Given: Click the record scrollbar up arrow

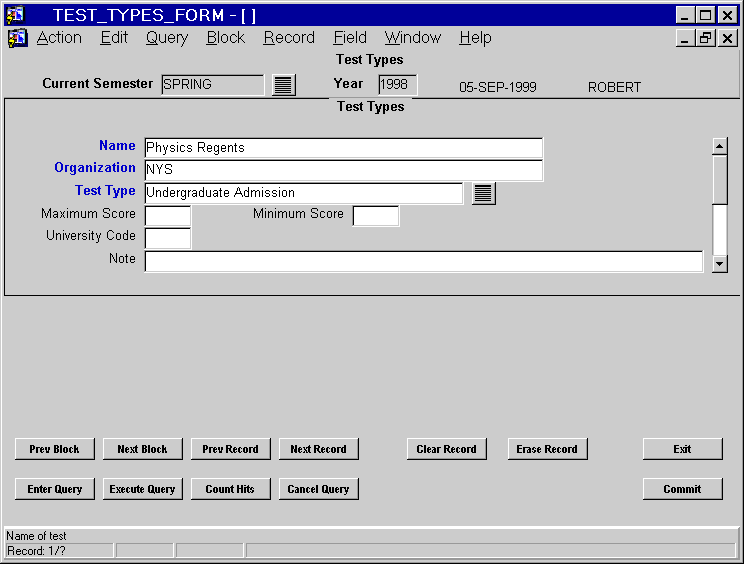Looking at the screenshot, I should click(x=720, y=146).
